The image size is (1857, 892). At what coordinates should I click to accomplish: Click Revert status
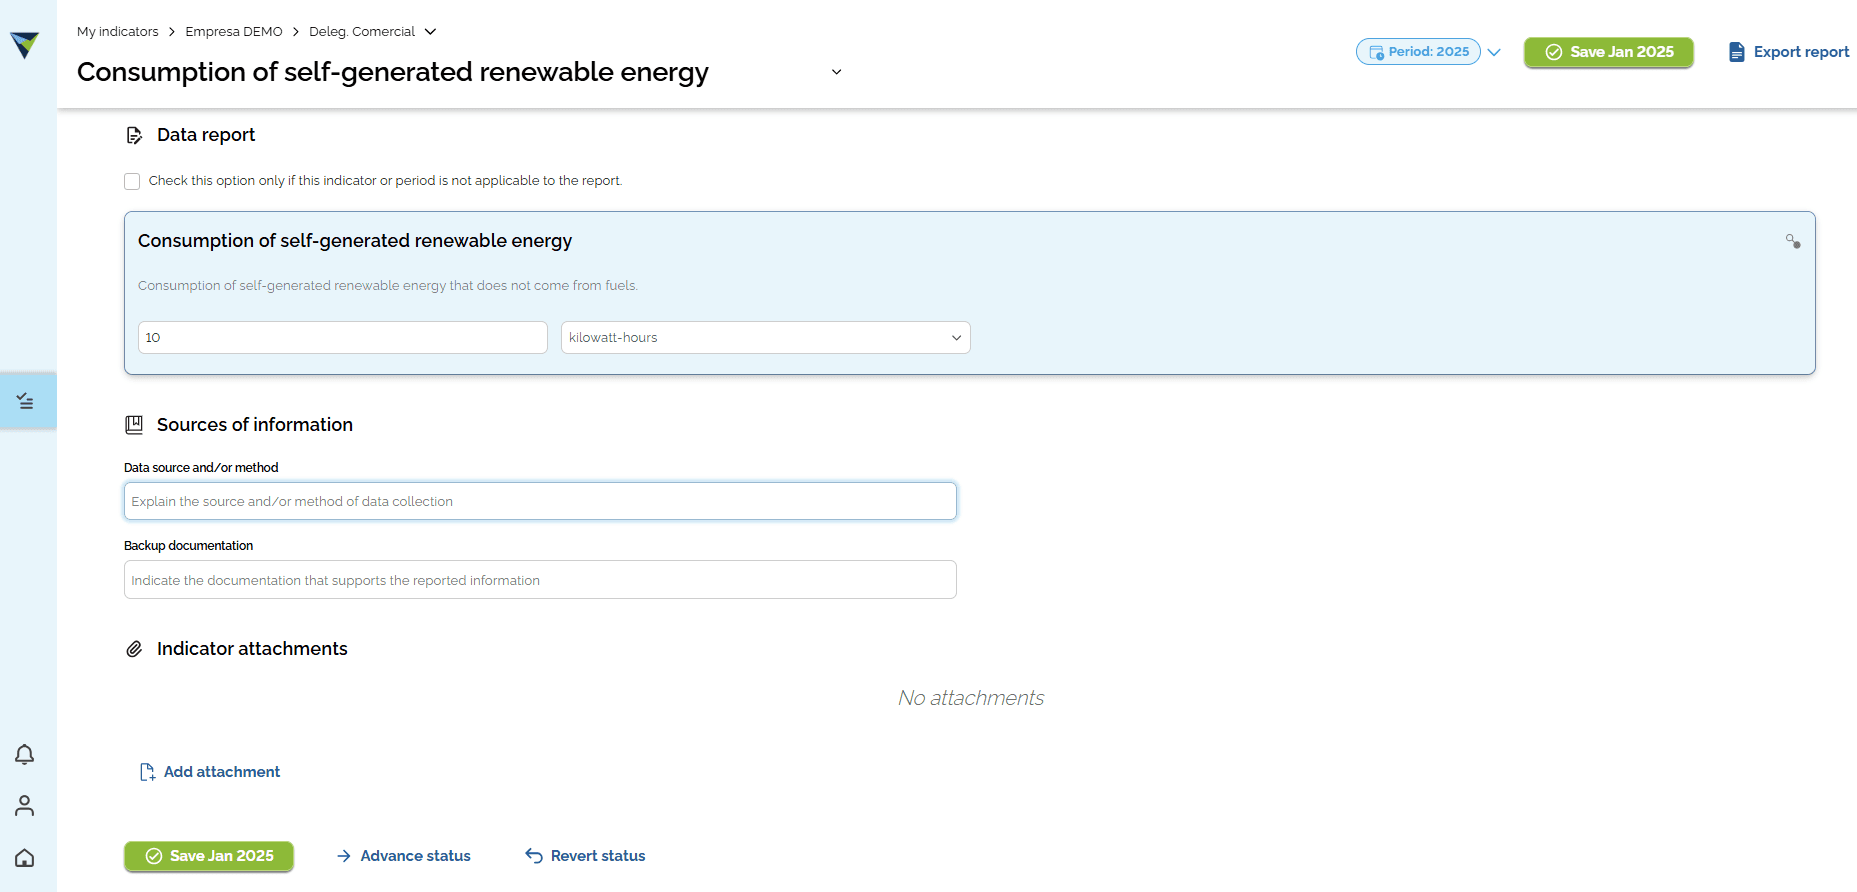click(586, 856)
